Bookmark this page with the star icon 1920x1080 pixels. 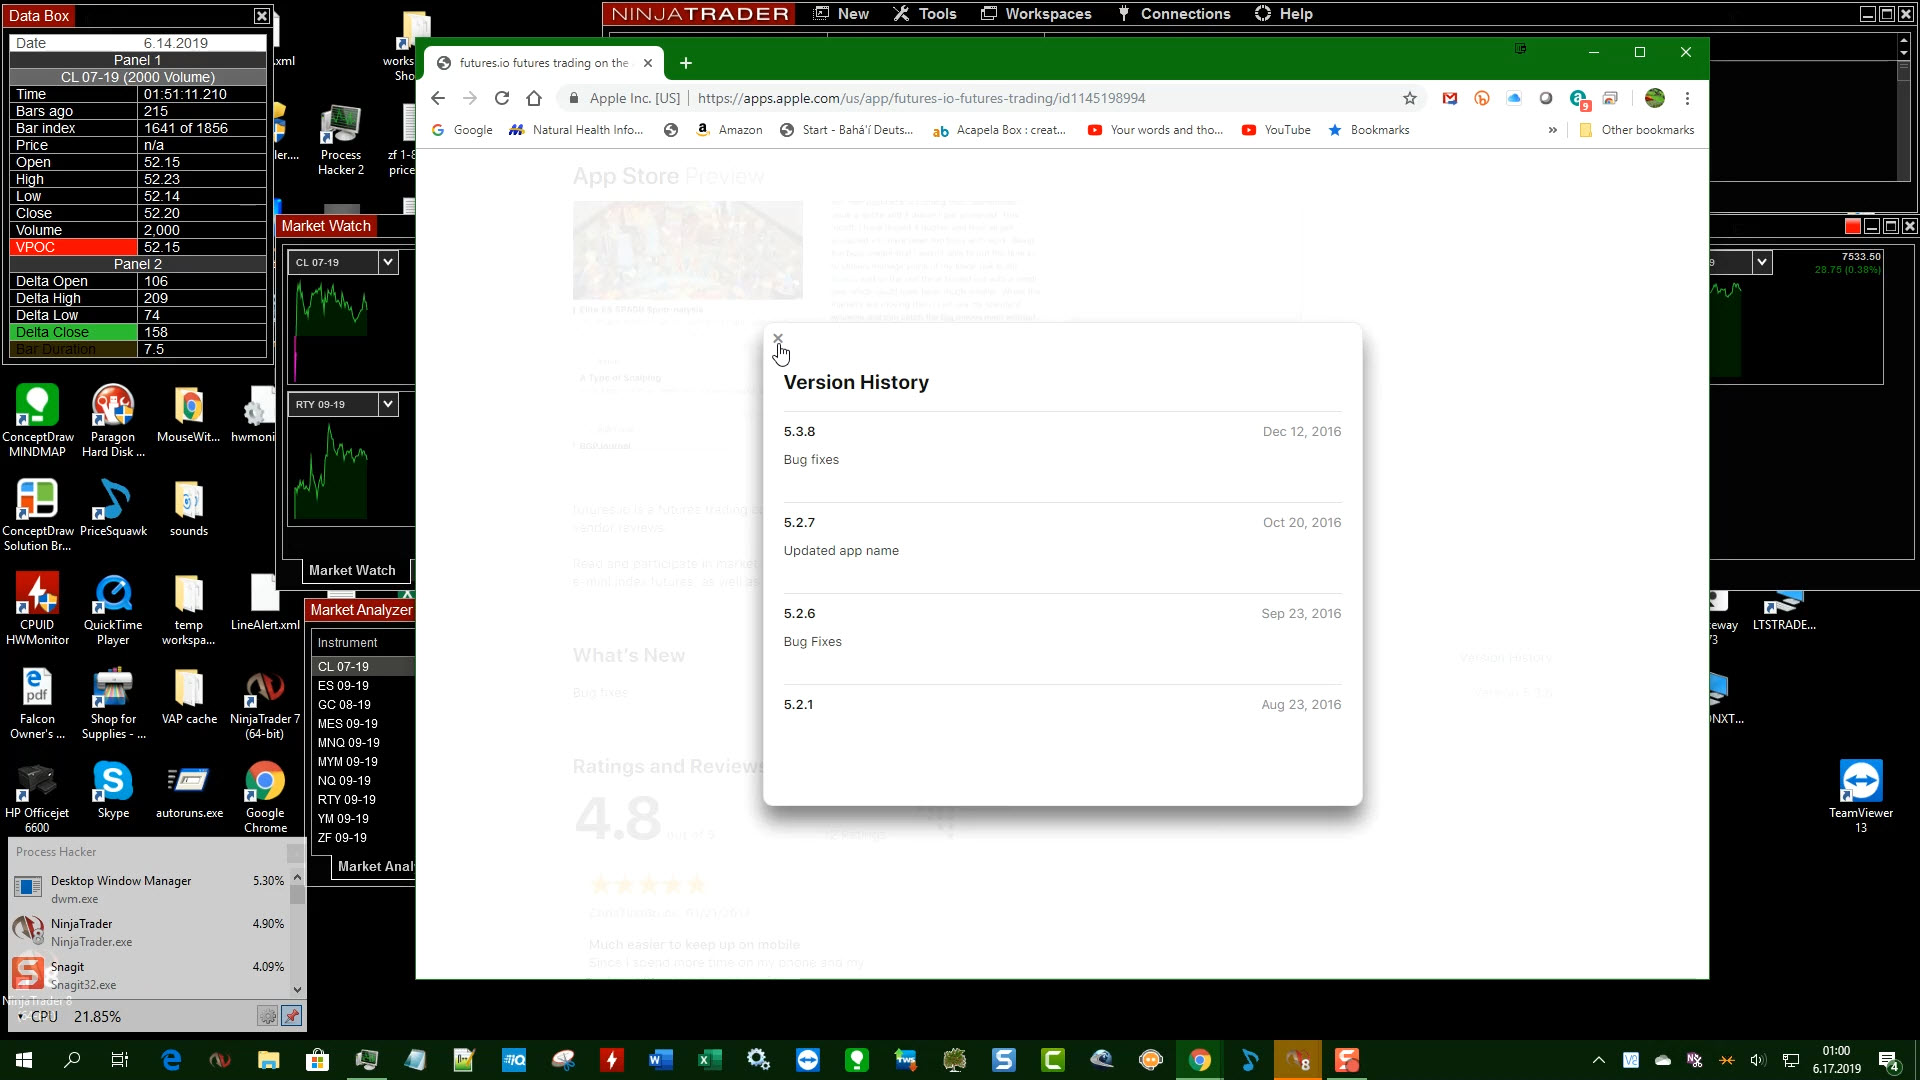tap(1410, 98)
